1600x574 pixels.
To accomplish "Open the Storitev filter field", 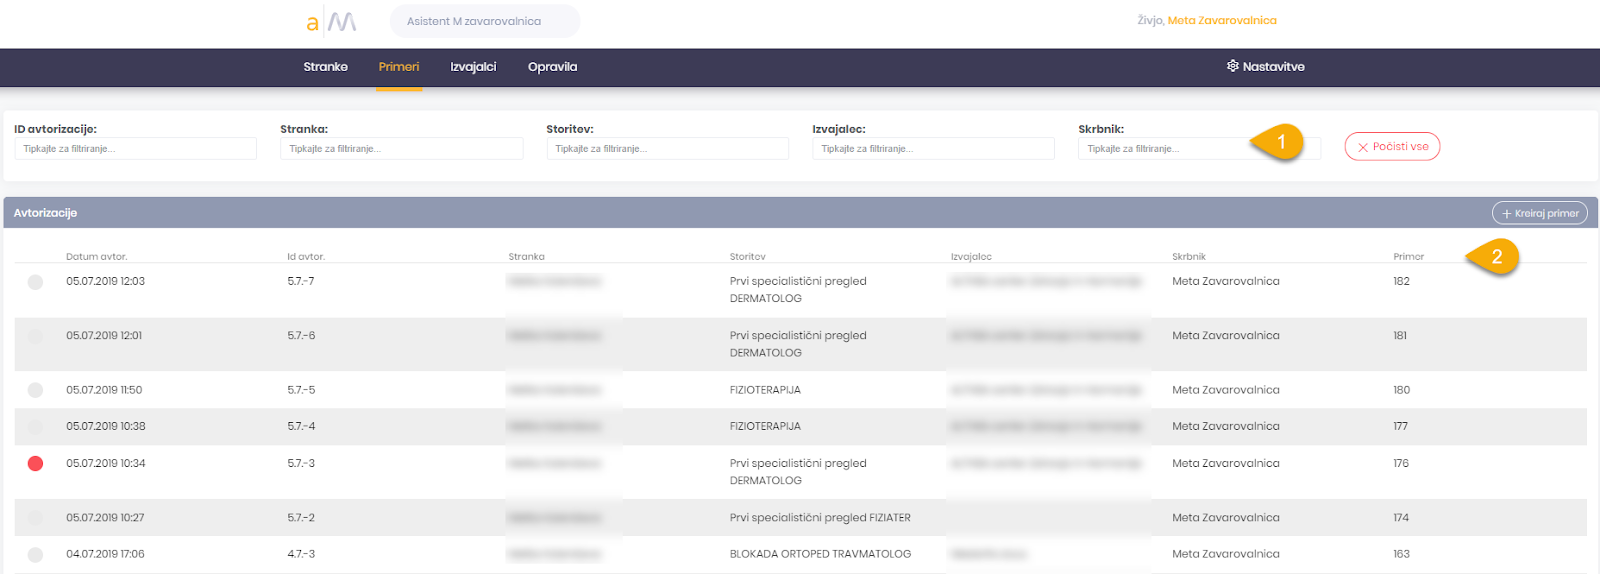I will pos(667,149).
